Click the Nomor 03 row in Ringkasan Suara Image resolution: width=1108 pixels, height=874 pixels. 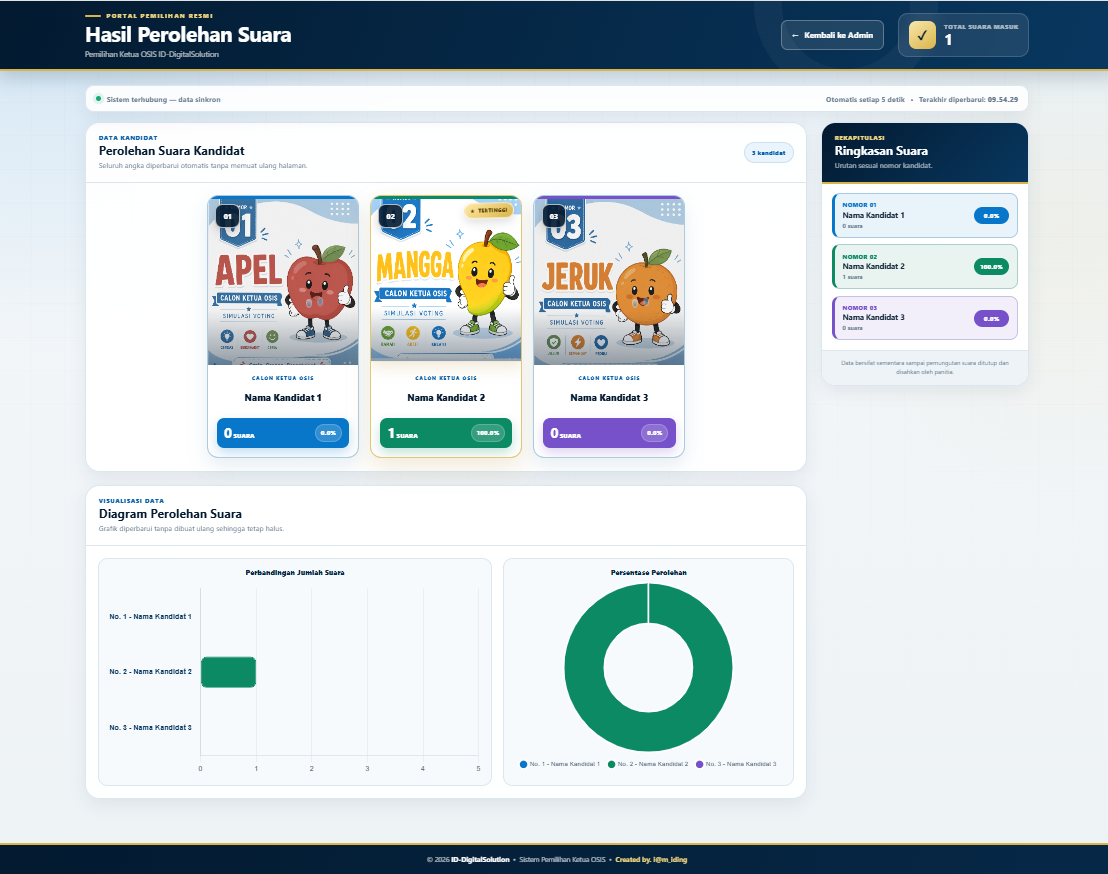point(925,318)
